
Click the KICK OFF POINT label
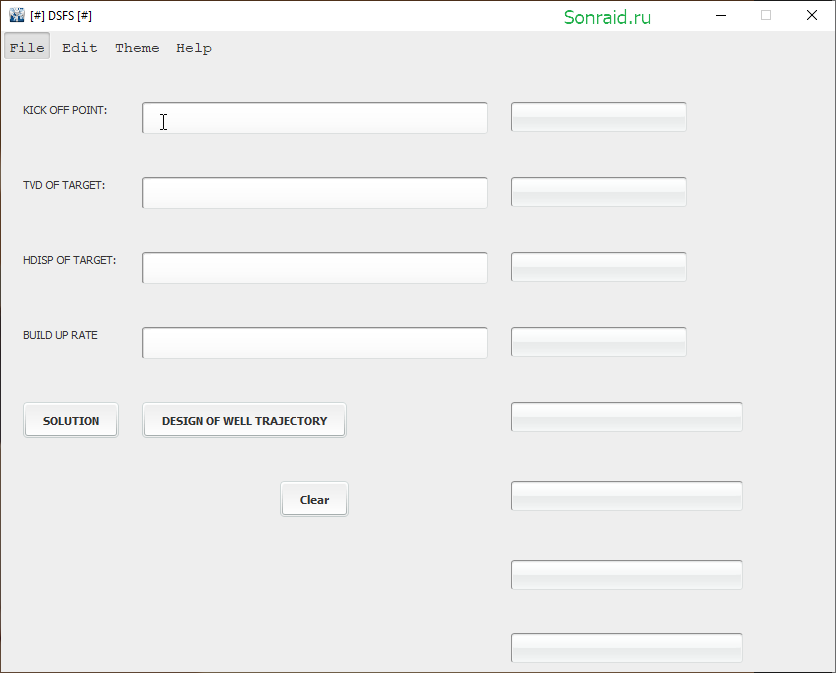click(65, 110)
